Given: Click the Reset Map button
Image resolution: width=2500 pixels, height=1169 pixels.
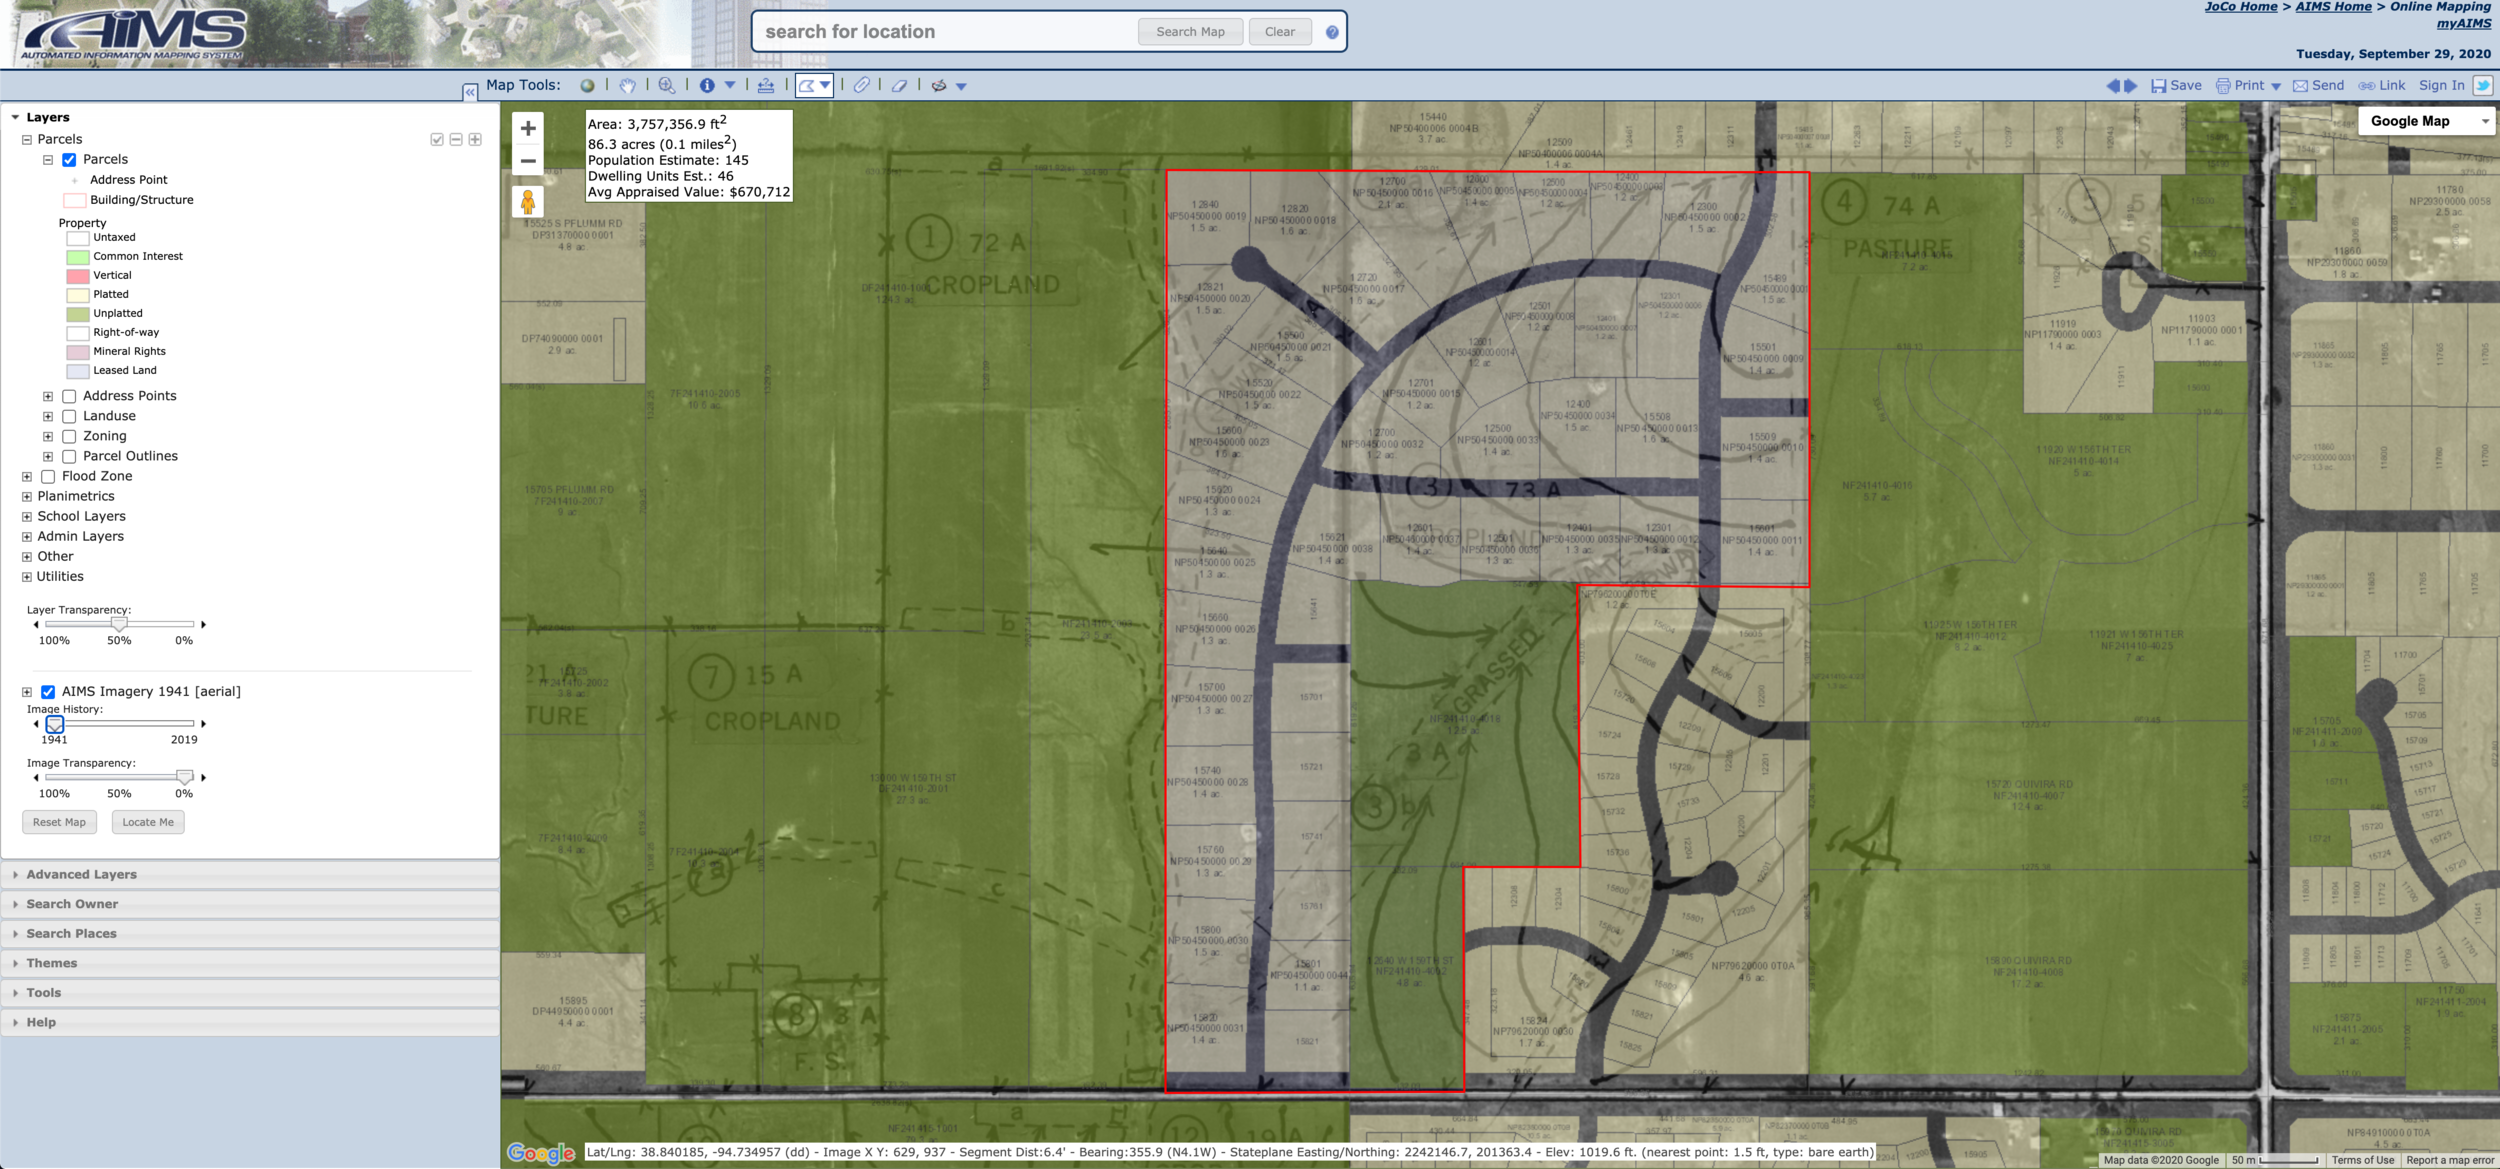Looking at the screenshot, I should point(59,822).
